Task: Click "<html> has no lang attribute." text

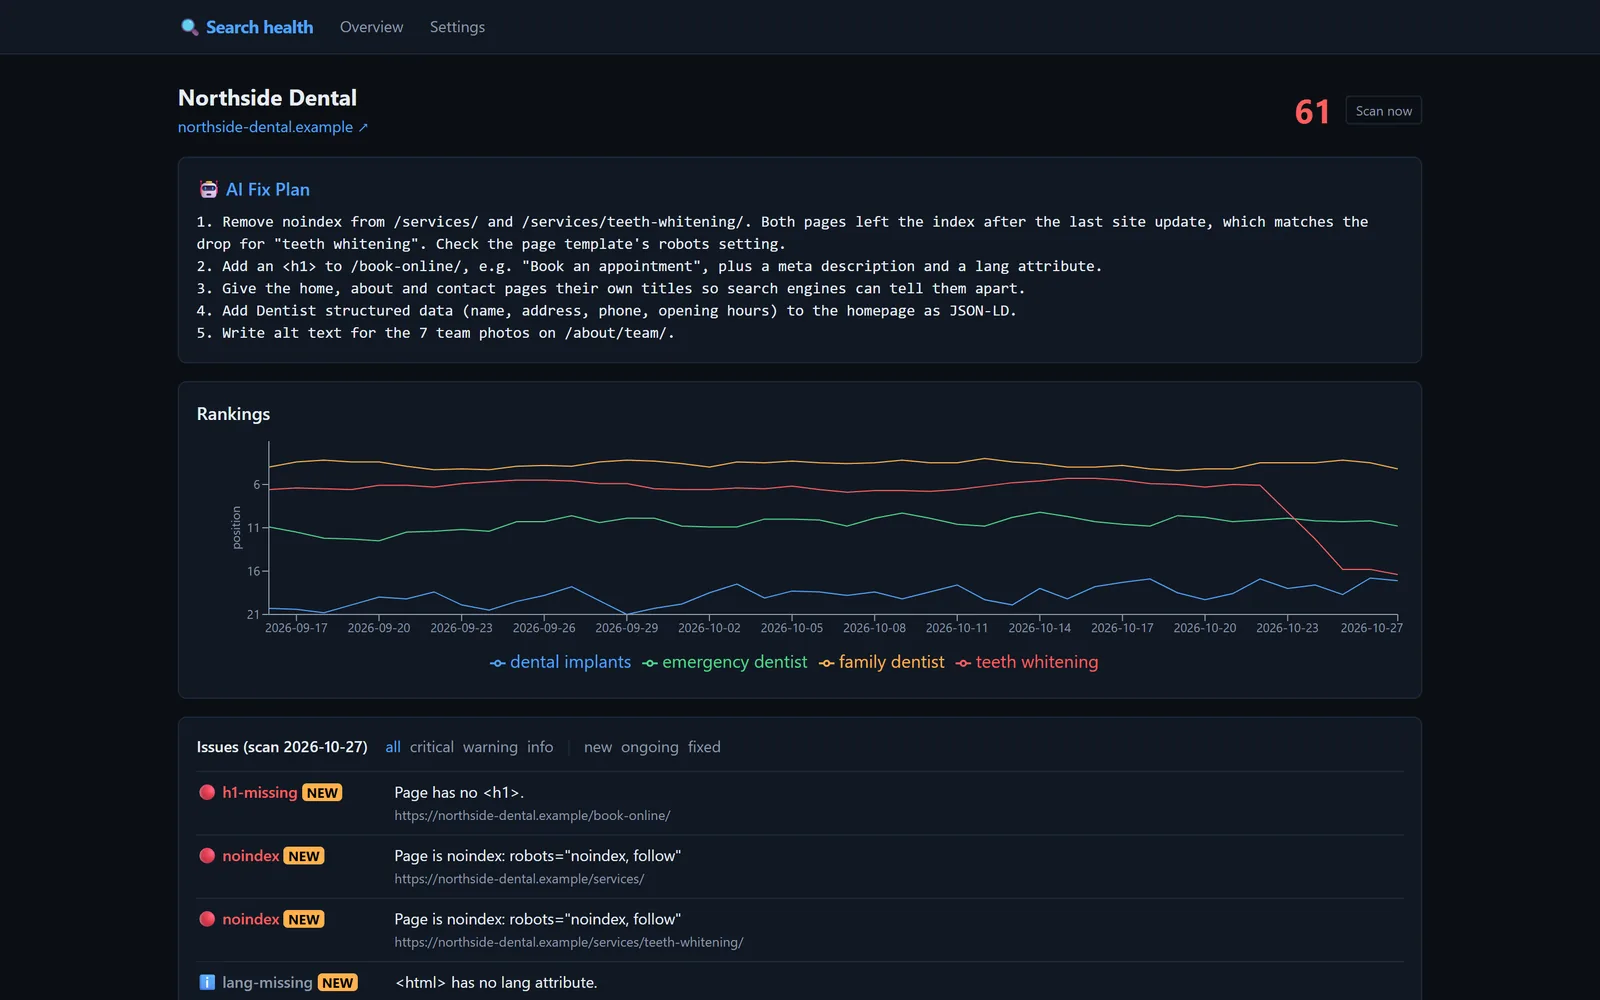Action: (x=496, y=983)
